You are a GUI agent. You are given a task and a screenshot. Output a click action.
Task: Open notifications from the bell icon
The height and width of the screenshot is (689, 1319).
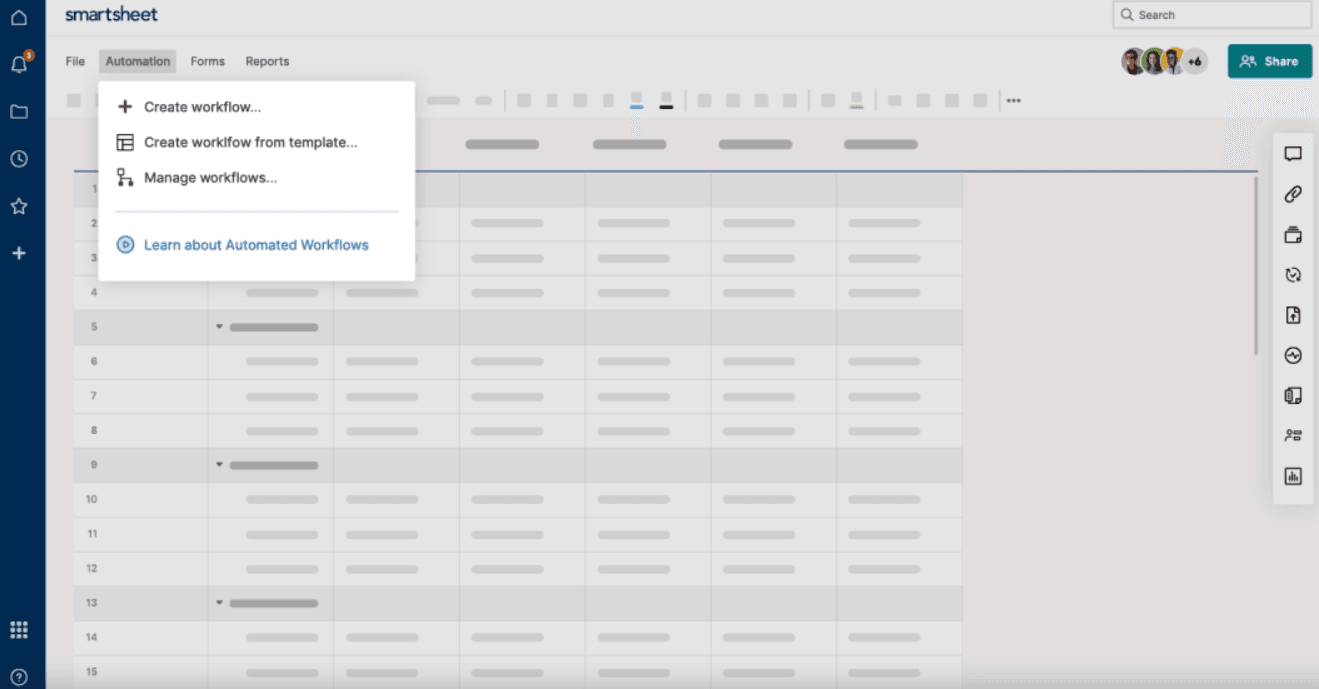point(19,62)
